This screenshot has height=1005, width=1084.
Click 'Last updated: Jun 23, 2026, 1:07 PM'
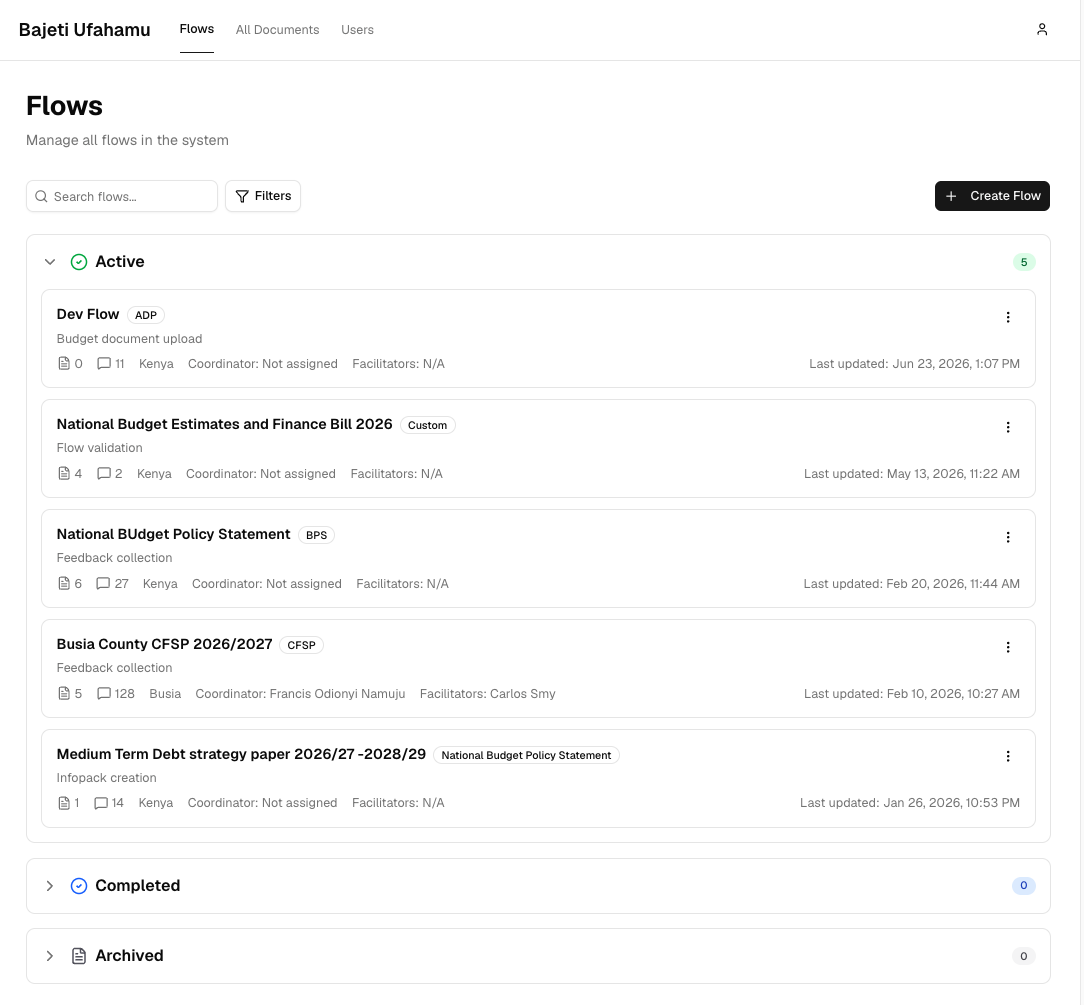pyautogui.click(x=915, y=364)
